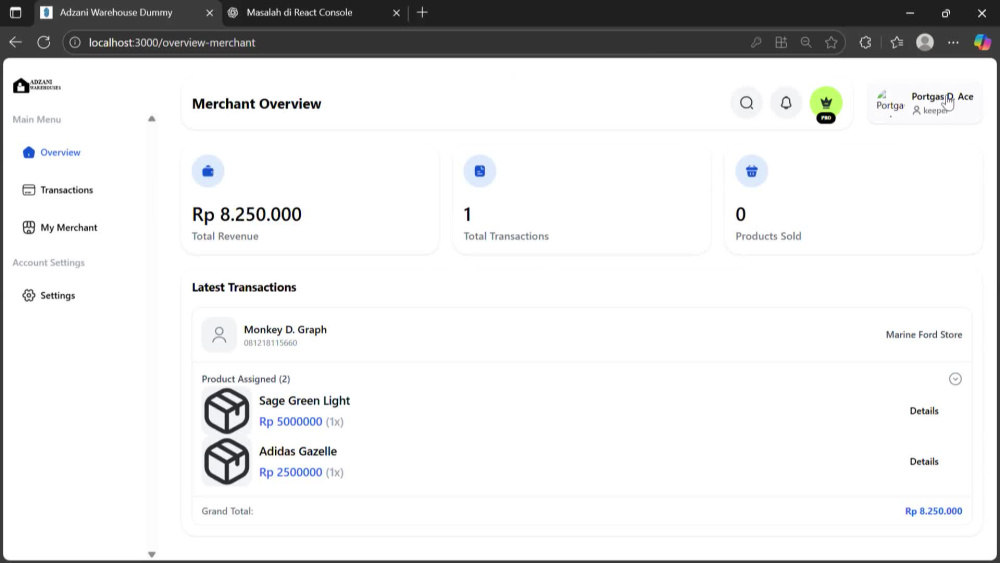Viewport: 1000px width, 563px height.
Task: Click the Total Transactions document icon
Action: point(480,171)
